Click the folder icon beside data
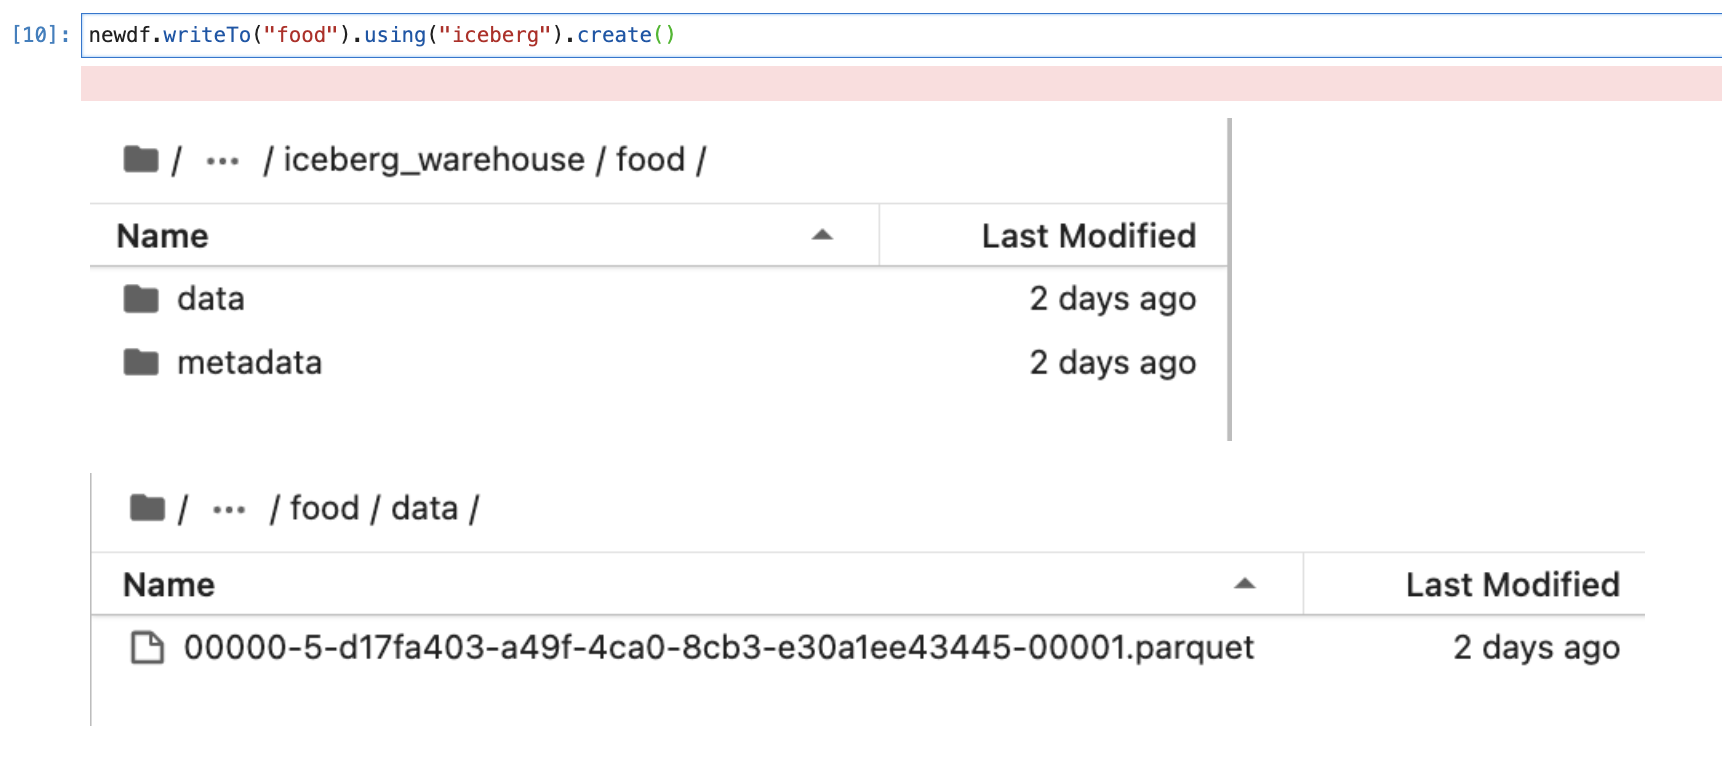Image resolution: width=1722 pixels, height=772 pixels. (x=141, y=299)
